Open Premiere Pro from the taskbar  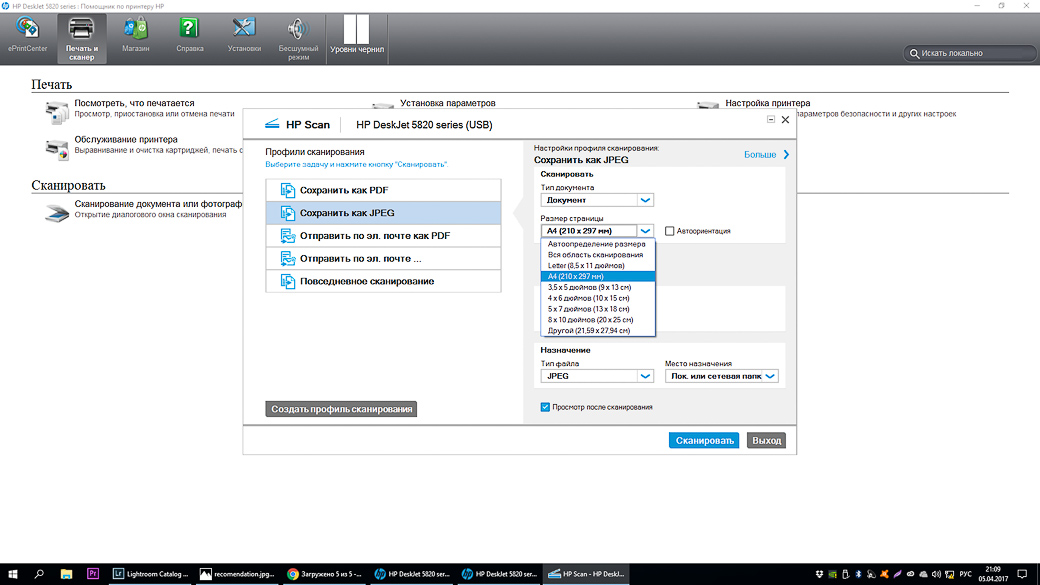93,574
